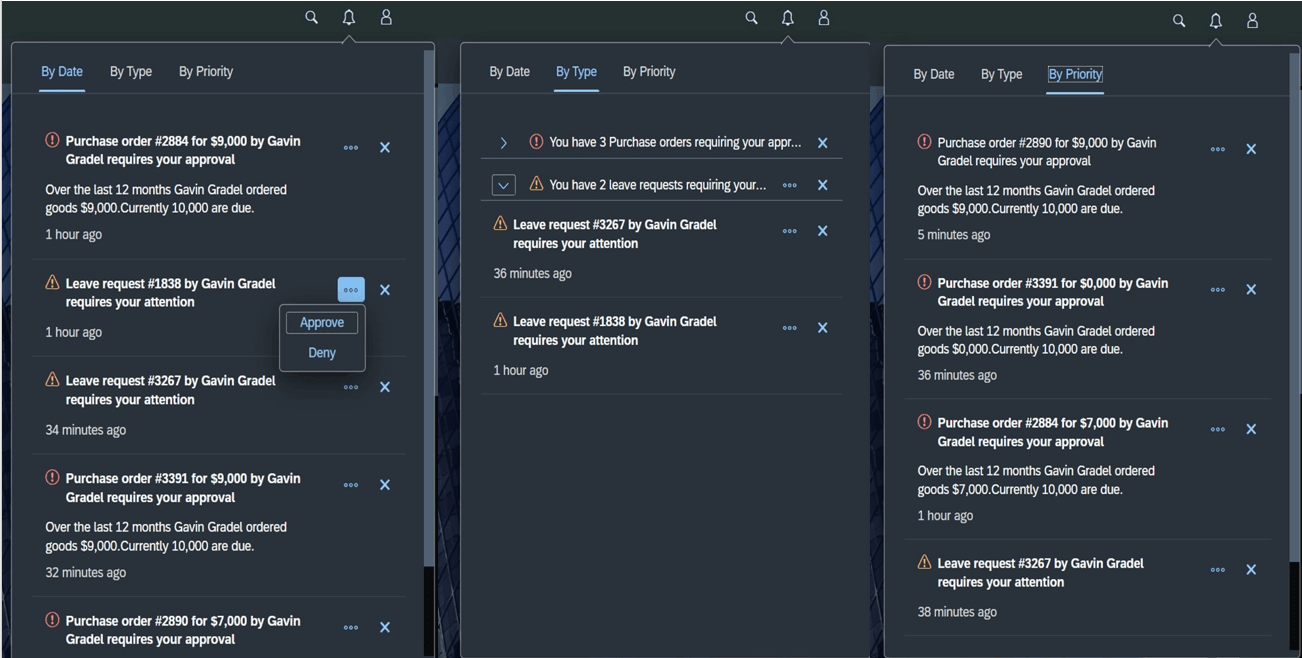Select the active By Type tab in the middle panel

pyautogui.click(x=576, y=72)
